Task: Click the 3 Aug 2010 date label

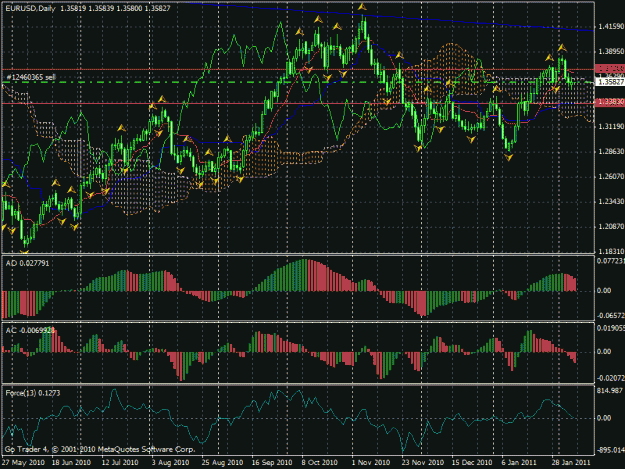Action: click(170, 463)
